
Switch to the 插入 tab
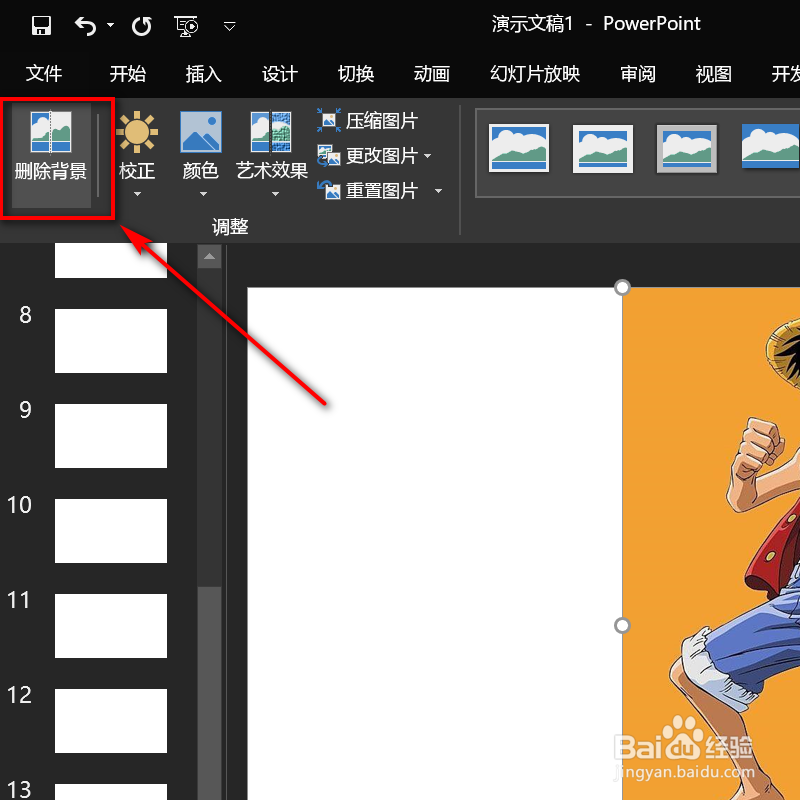pyautogui.click(x=204, y=74)
